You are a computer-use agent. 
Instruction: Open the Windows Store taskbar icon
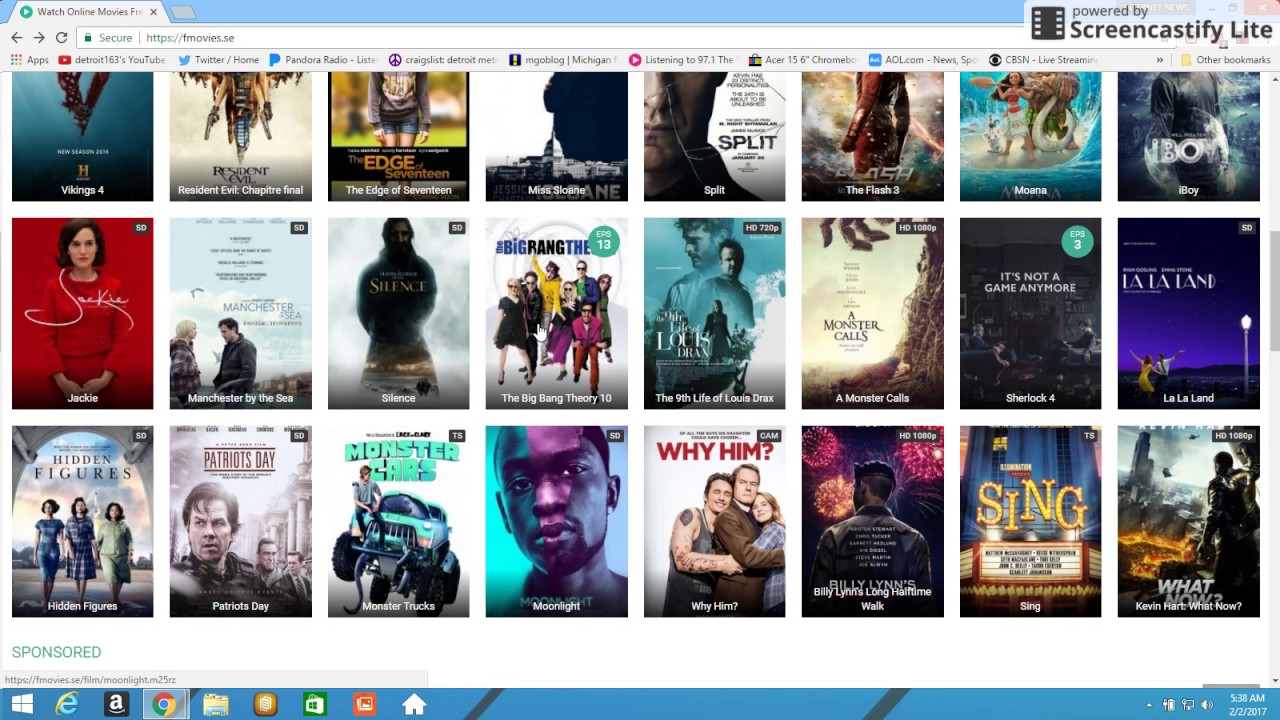[315, 705]
